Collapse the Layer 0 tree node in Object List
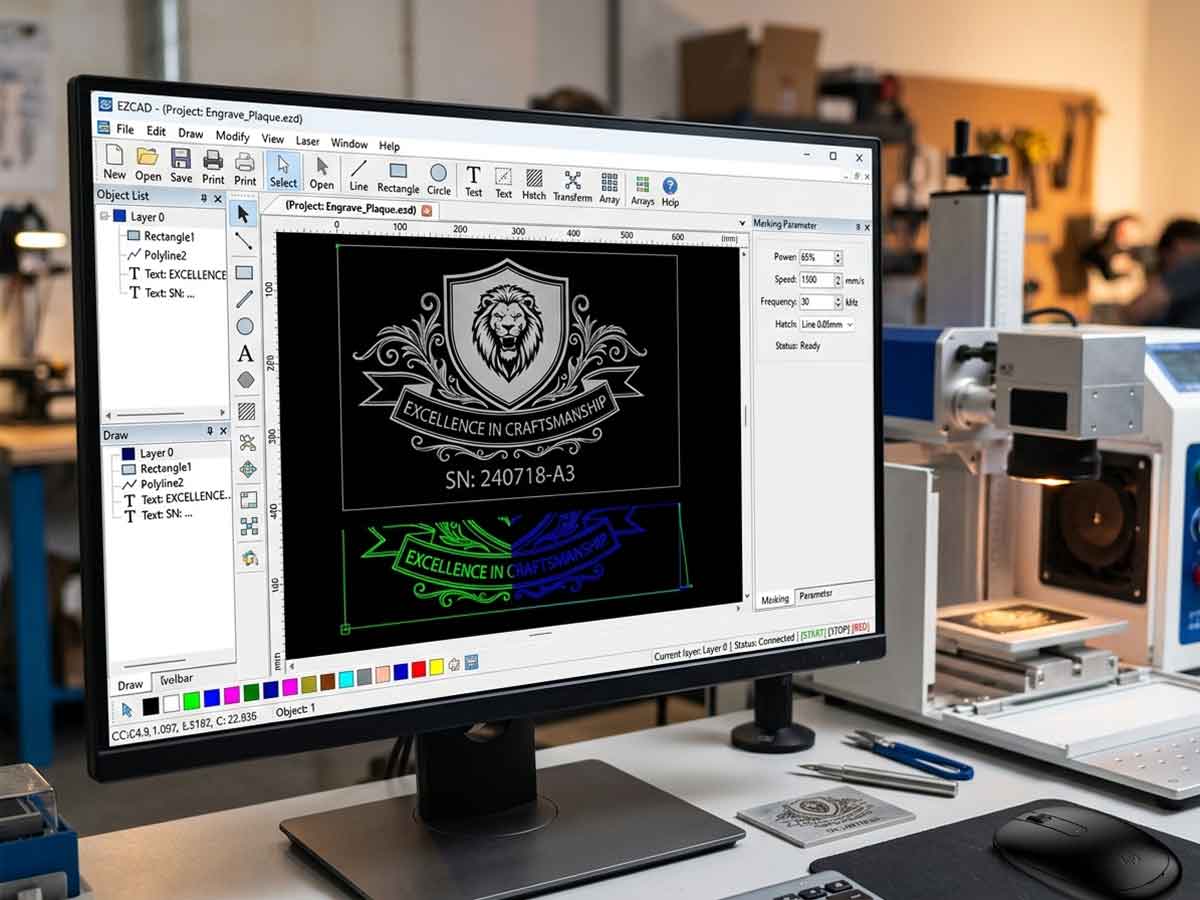Image resolution: width=1200 pixels, height=900 pixels. click(104, 215)
